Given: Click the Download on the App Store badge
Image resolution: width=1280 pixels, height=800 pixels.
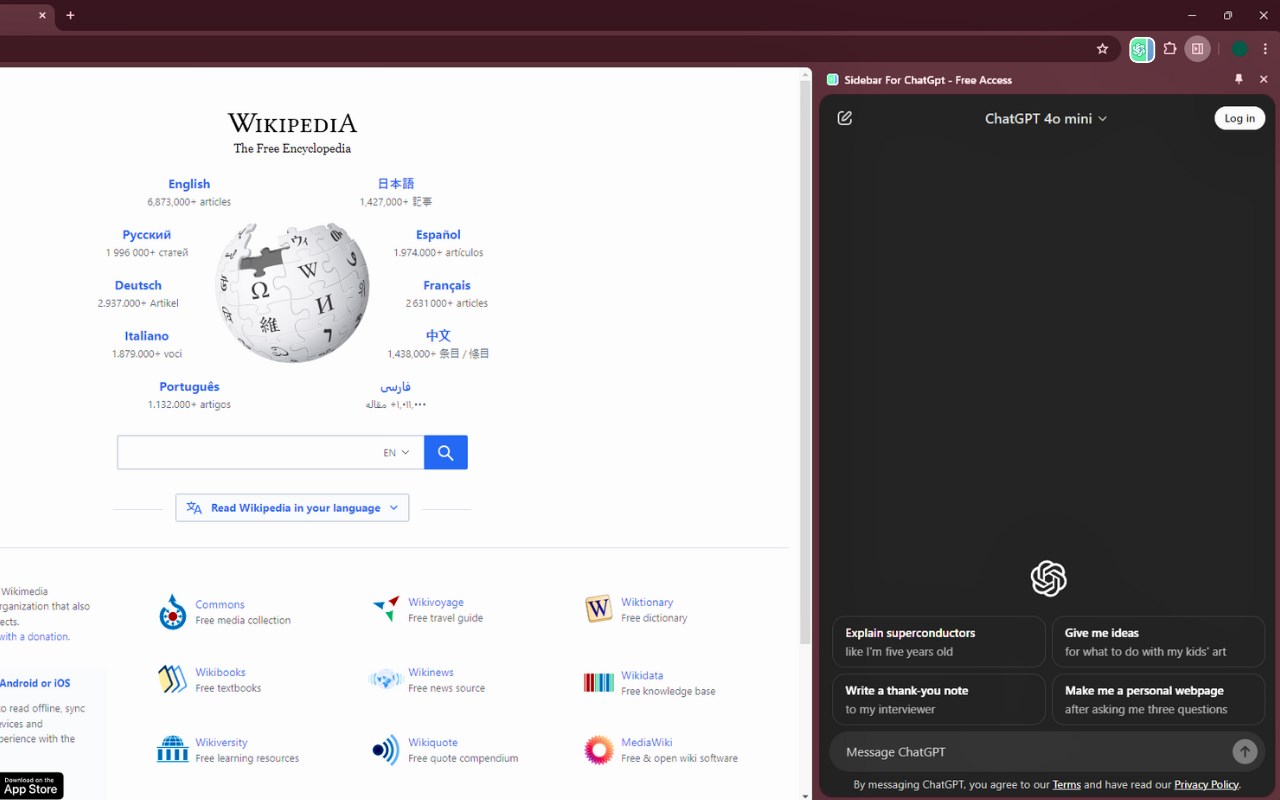Looking at the screenshot, I should (x=32, y=786).
